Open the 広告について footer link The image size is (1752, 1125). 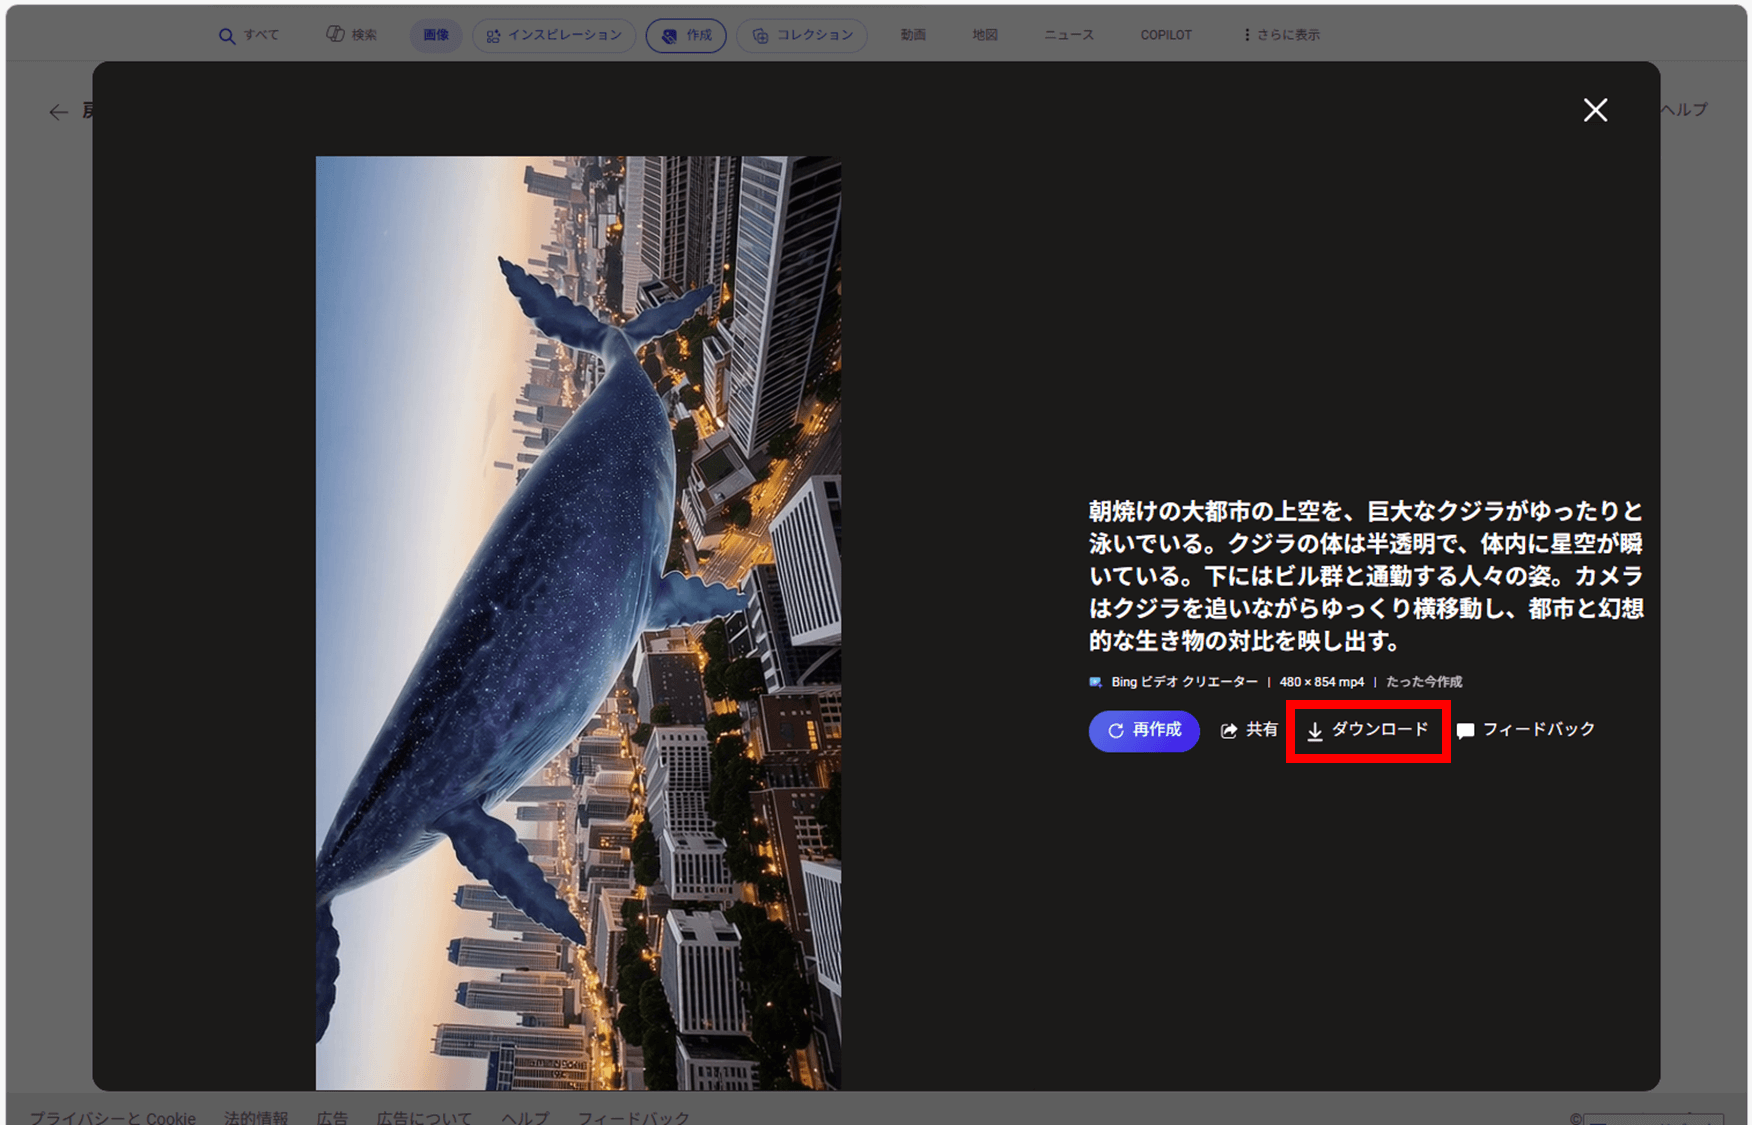(x=424, y=1117)
